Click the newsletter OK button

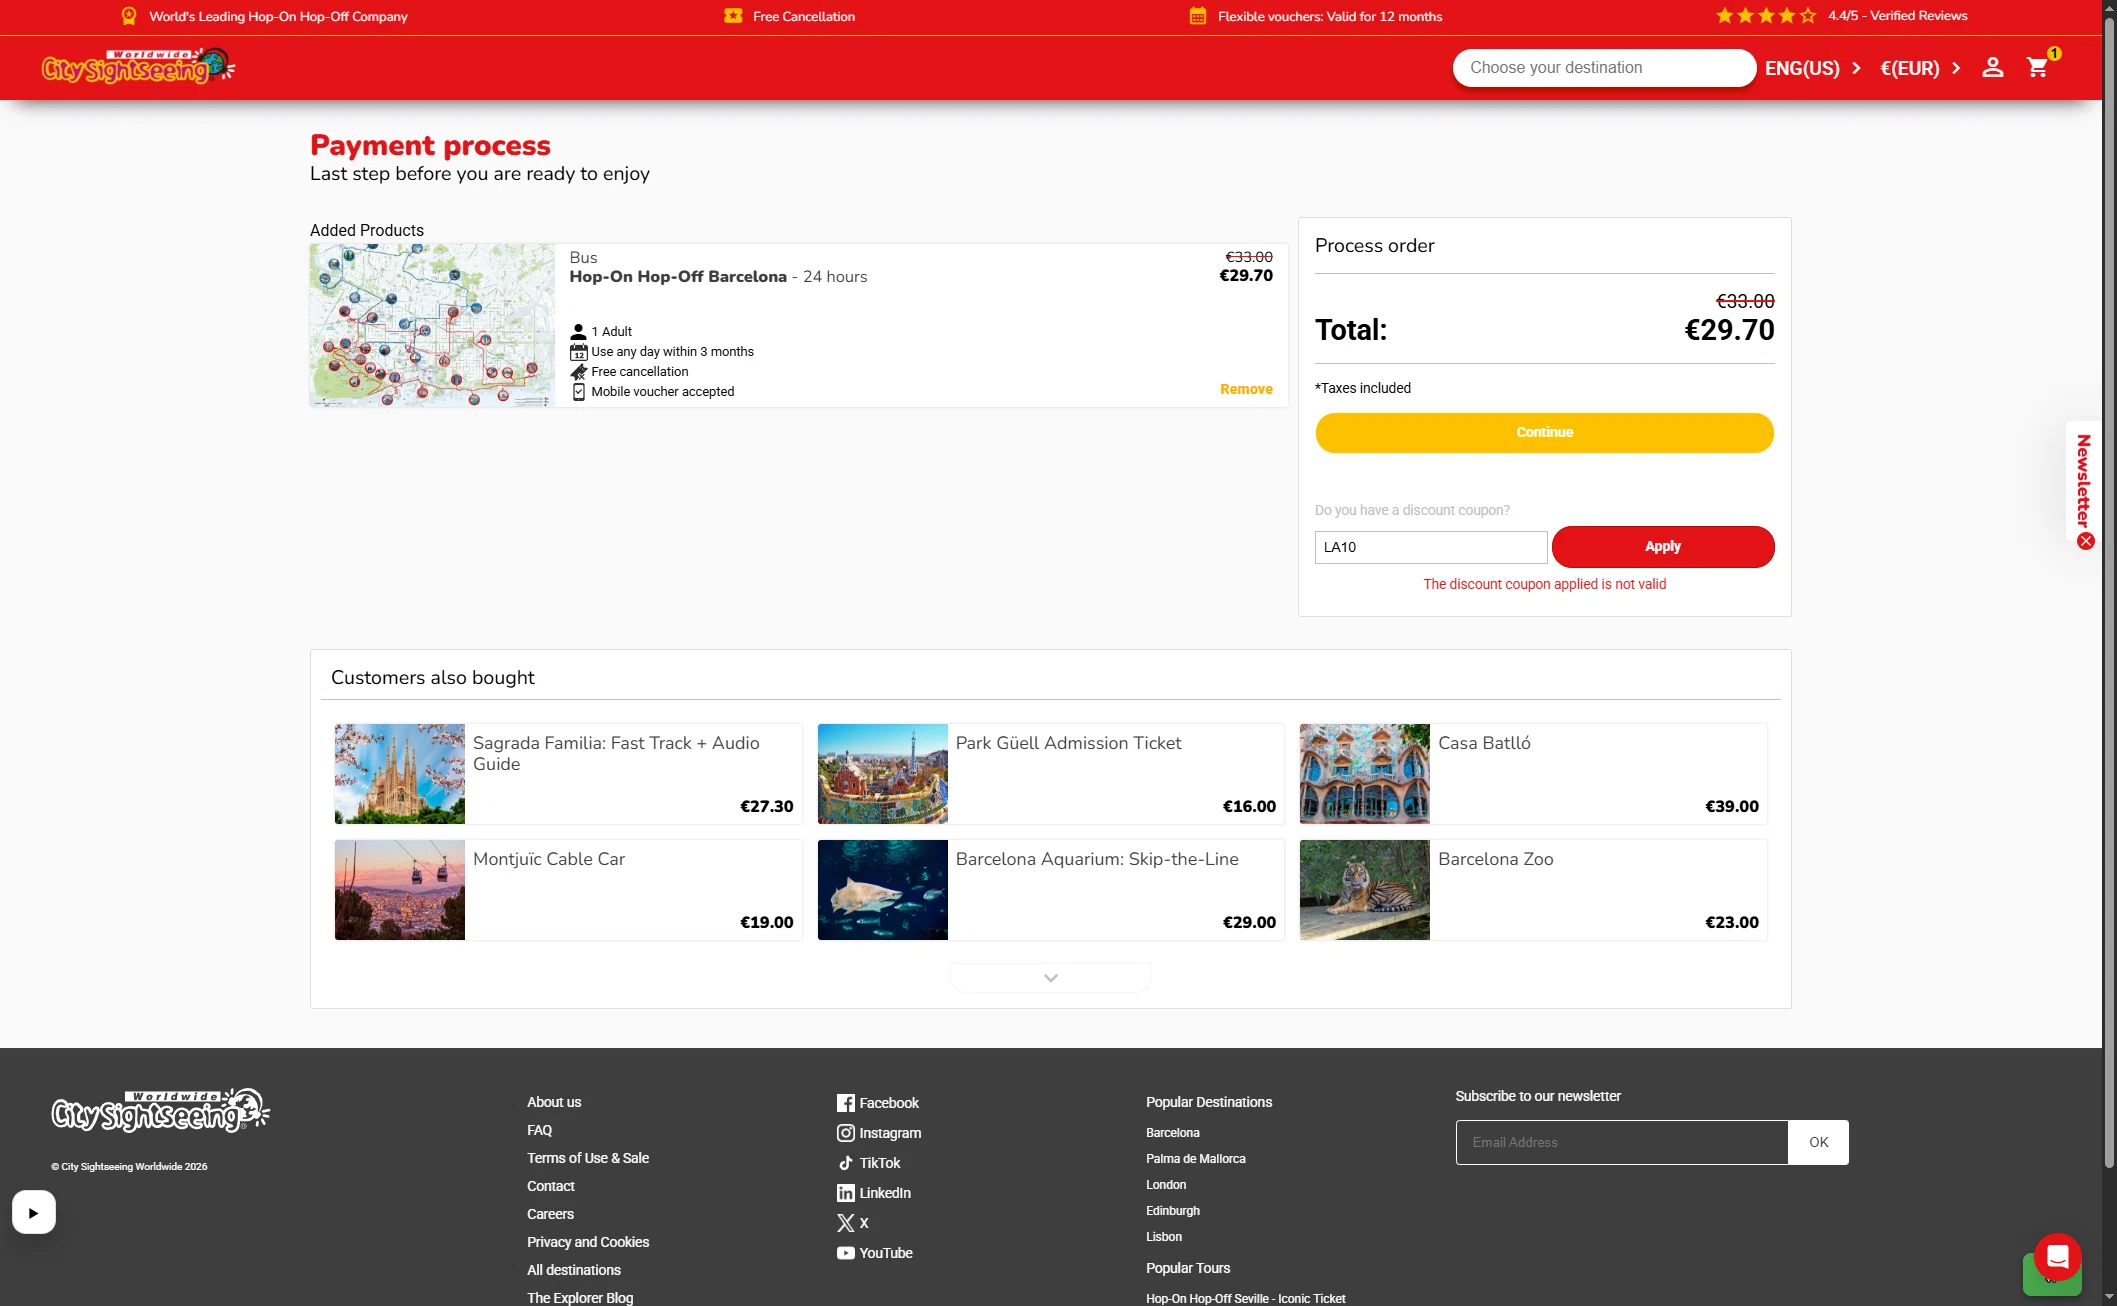tap(1818, 1142)
